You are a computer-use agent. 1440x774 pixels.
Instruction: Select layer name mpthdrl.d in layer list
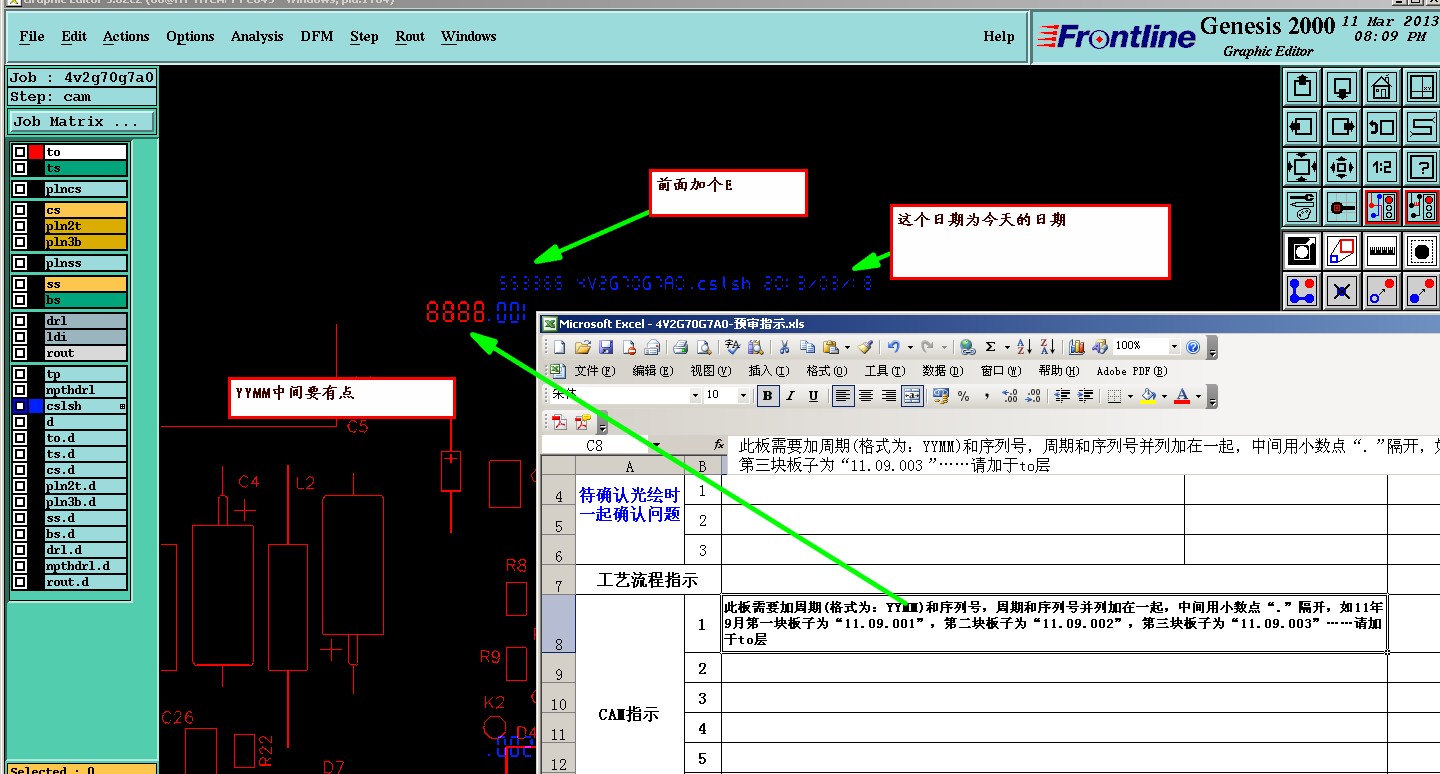[86, 566]
